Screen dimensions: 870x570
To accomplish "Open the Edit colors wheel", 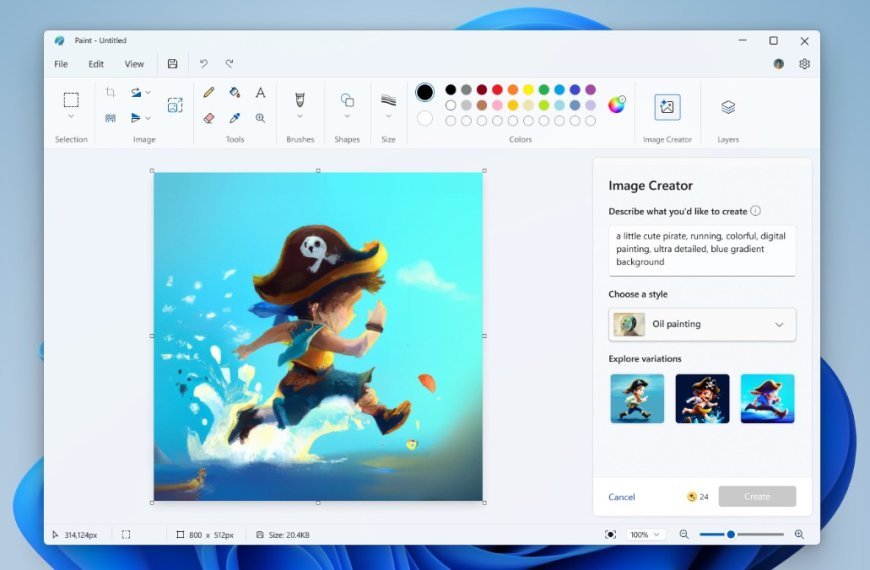I will [x=617, y=105].
